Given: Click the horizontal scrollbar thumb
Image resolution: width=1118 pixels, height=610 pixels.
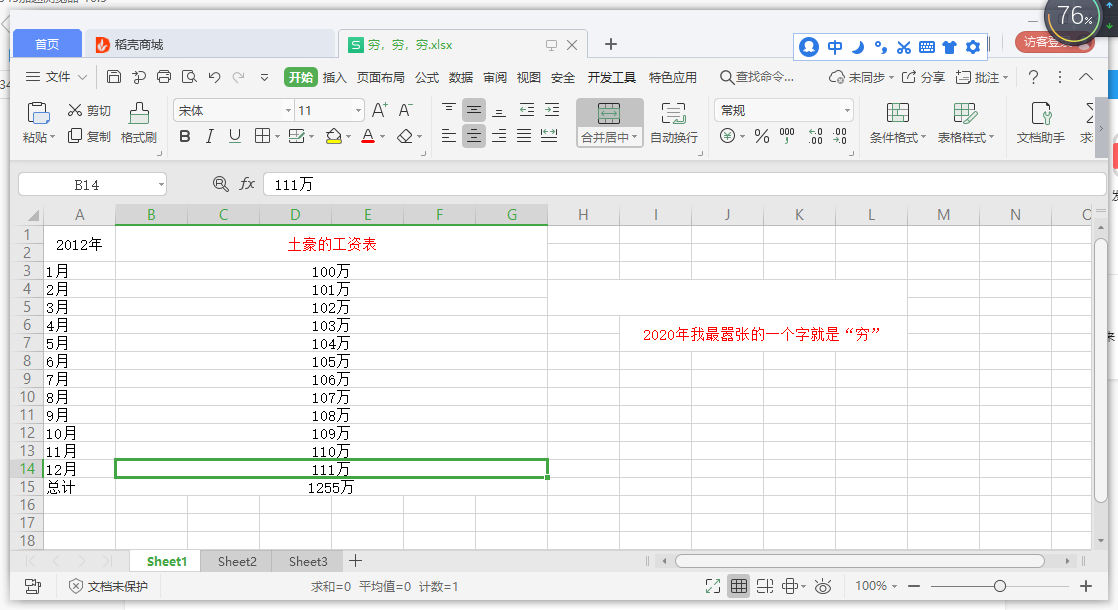Looking at the screenshot, I should [x=859, y=561].
